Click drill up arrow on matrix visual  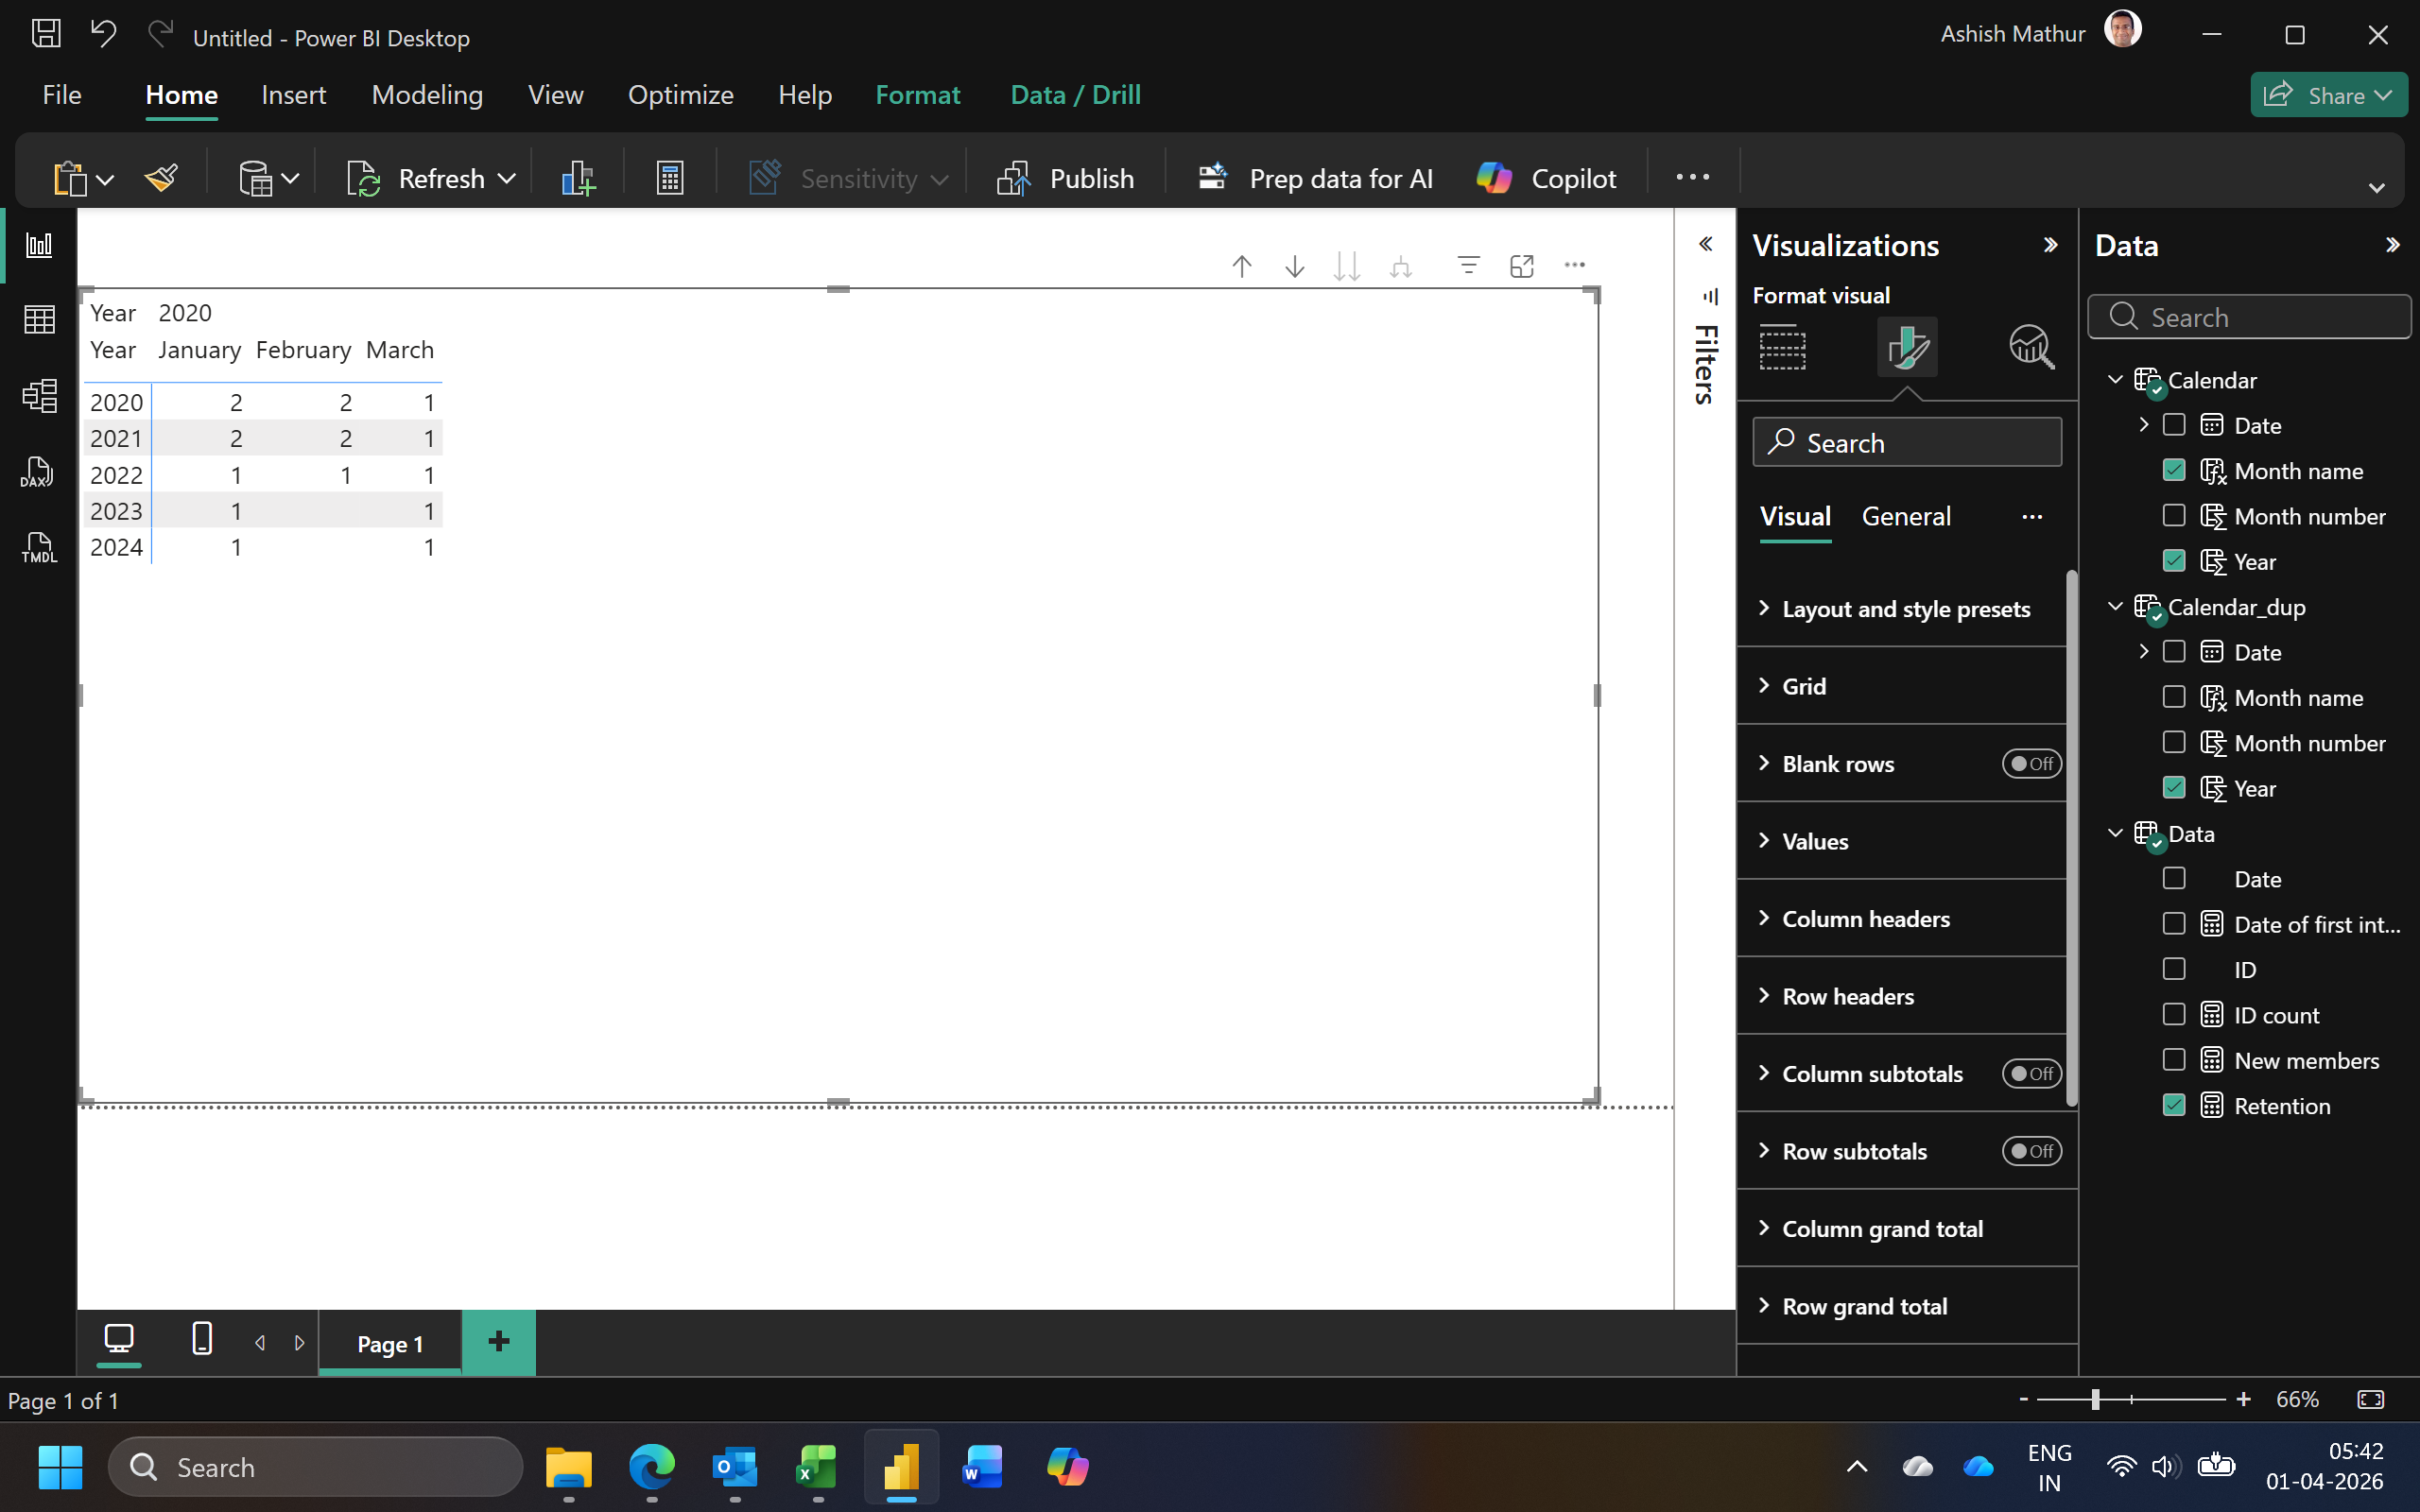click(x=1242, y=266)
